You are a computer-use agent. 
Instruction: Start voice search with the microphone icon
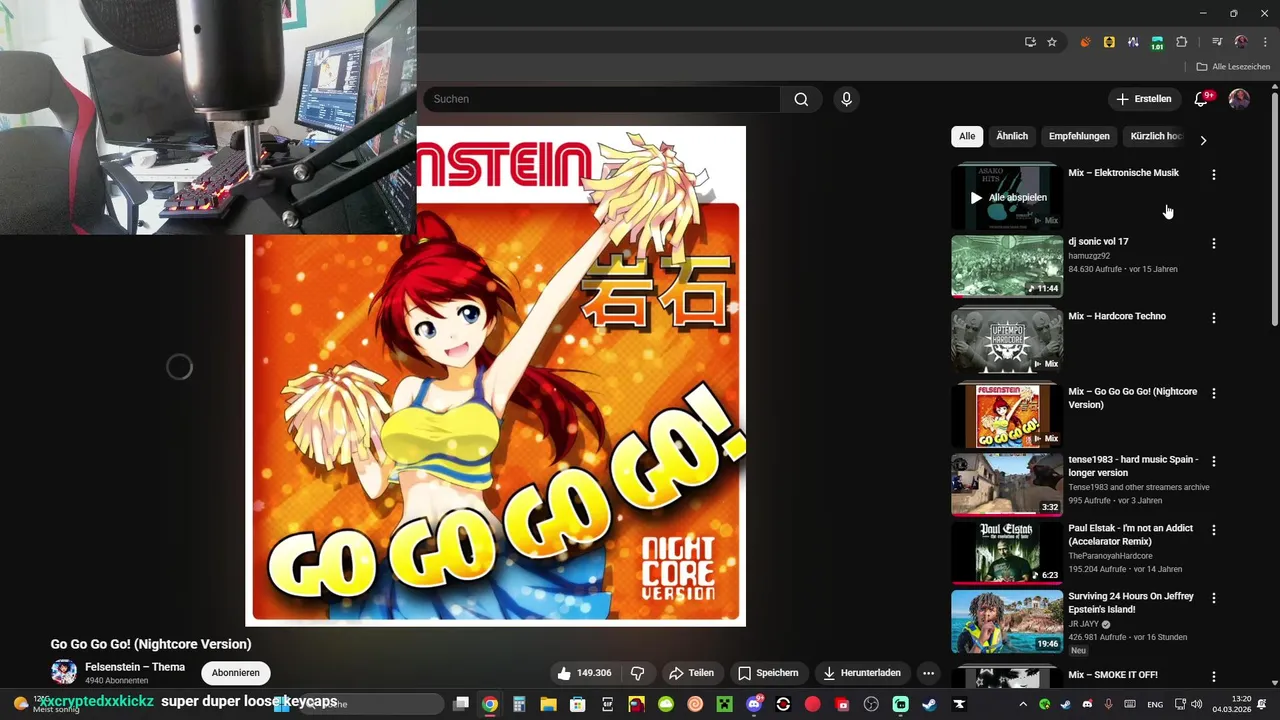coord(846,99)
